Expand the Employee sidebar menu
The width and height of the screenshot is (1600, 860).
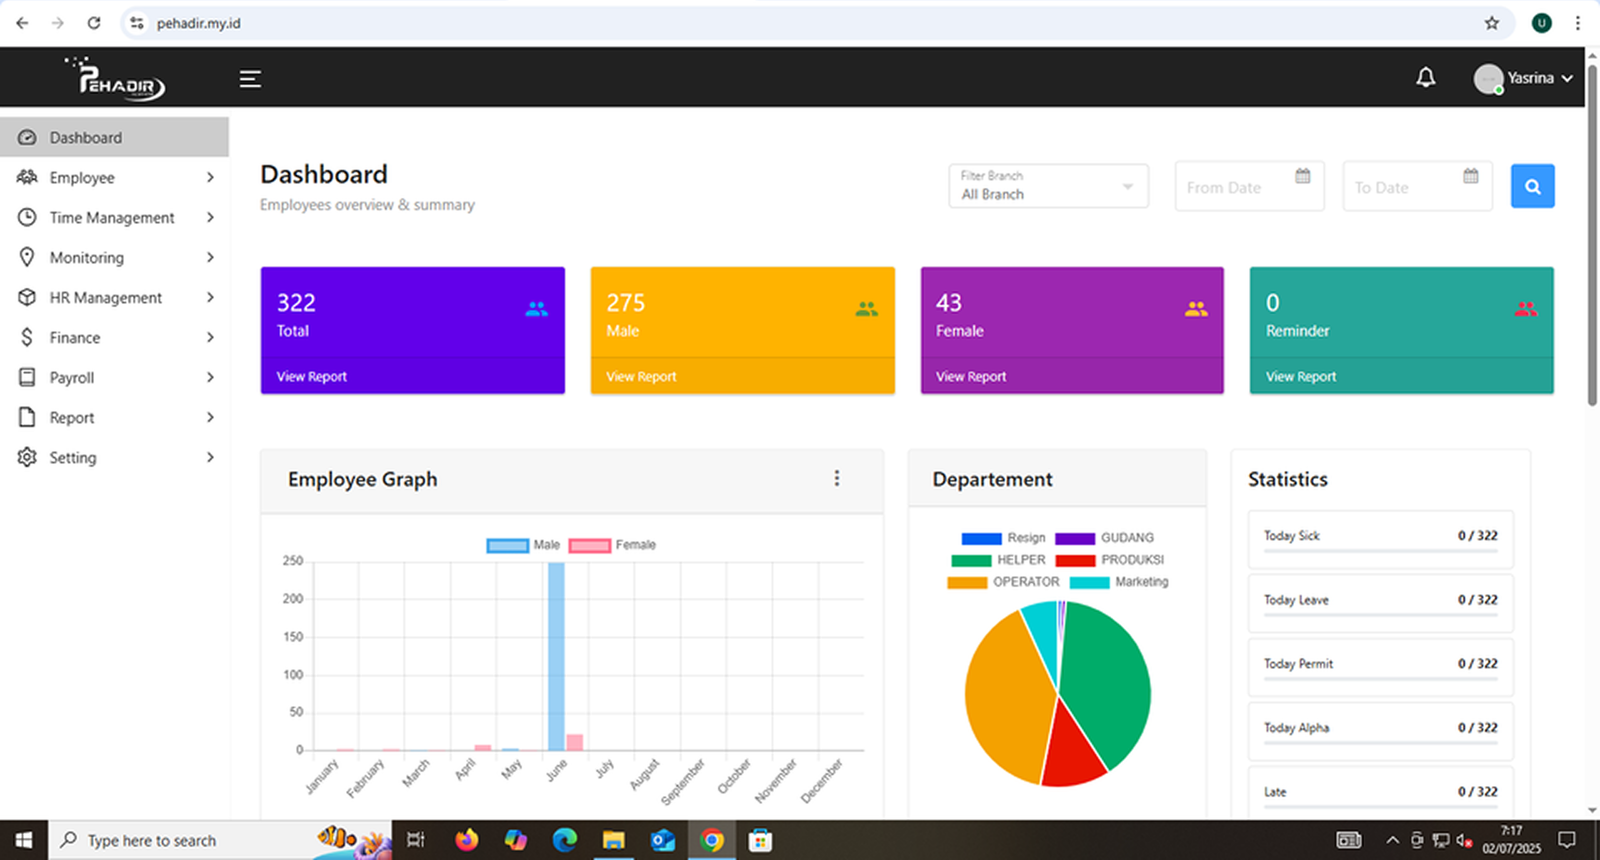pyautogui.click(x=114, y=177)
